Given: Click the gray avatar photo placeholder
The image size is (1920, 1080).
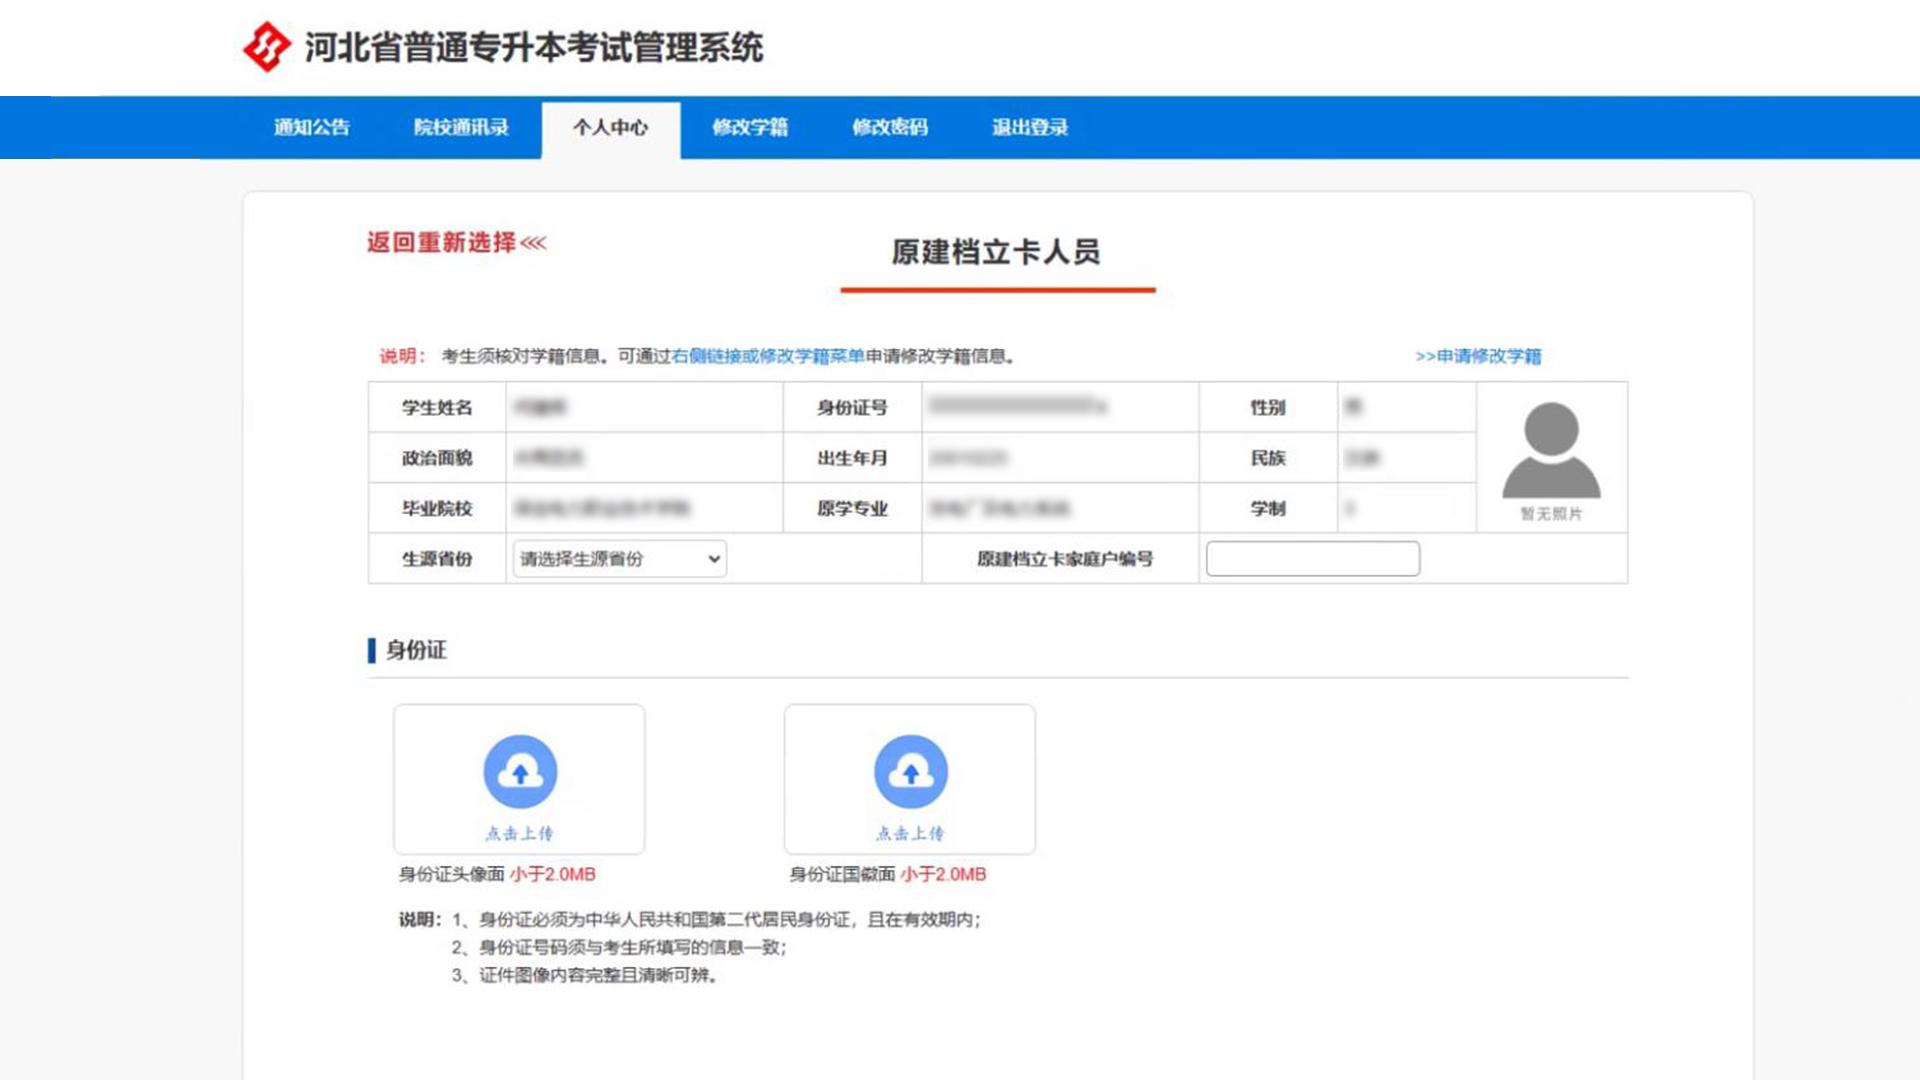Looking at the screenshot, I should click(x=1551, y=450).
